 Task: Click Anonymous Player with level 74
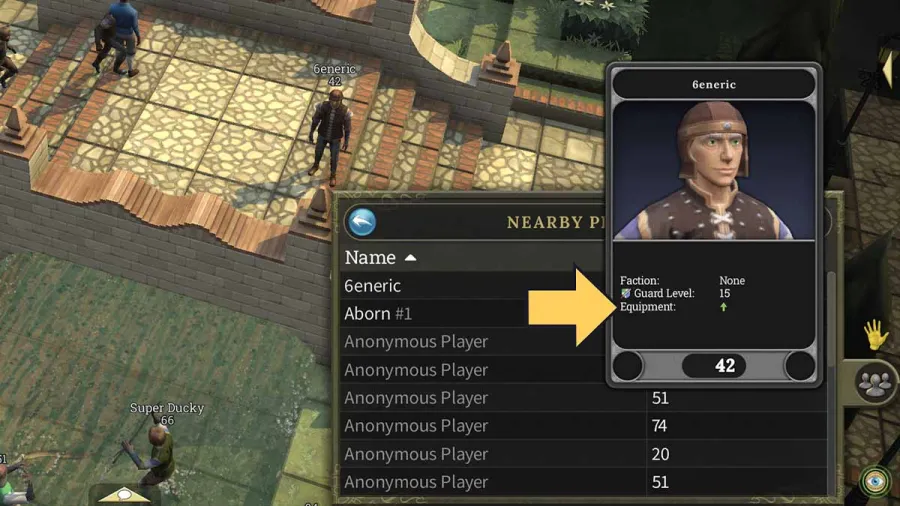[x=584, y=426]
